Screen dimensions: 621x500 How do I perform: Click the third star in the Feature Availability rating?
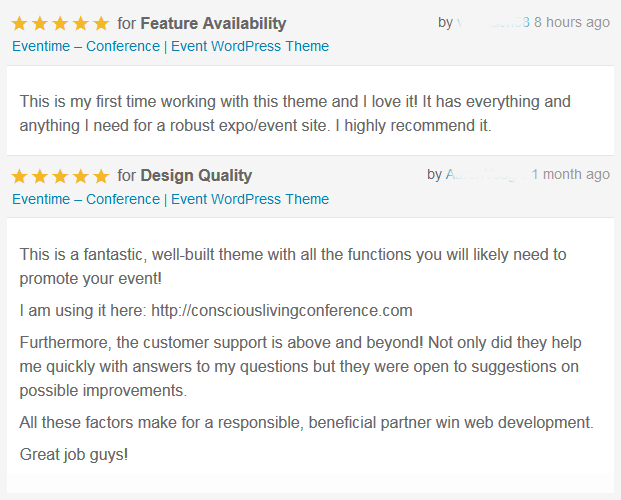pyautogui.click(x=60, y=24)
